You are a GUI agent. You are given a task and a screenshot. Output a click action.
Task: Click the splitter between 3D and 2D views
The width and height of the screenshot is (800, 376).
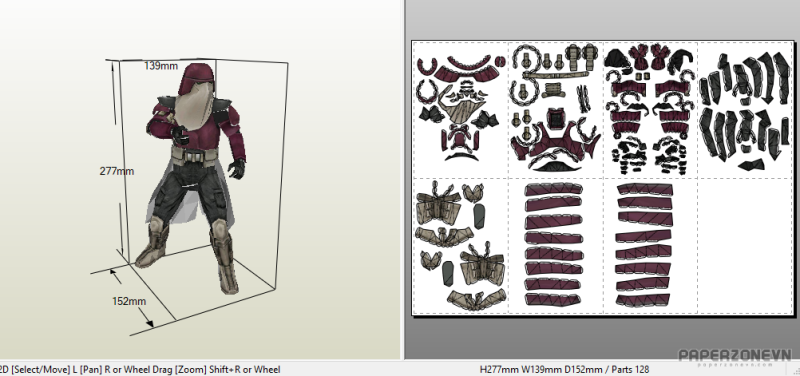tap(403, 180)
